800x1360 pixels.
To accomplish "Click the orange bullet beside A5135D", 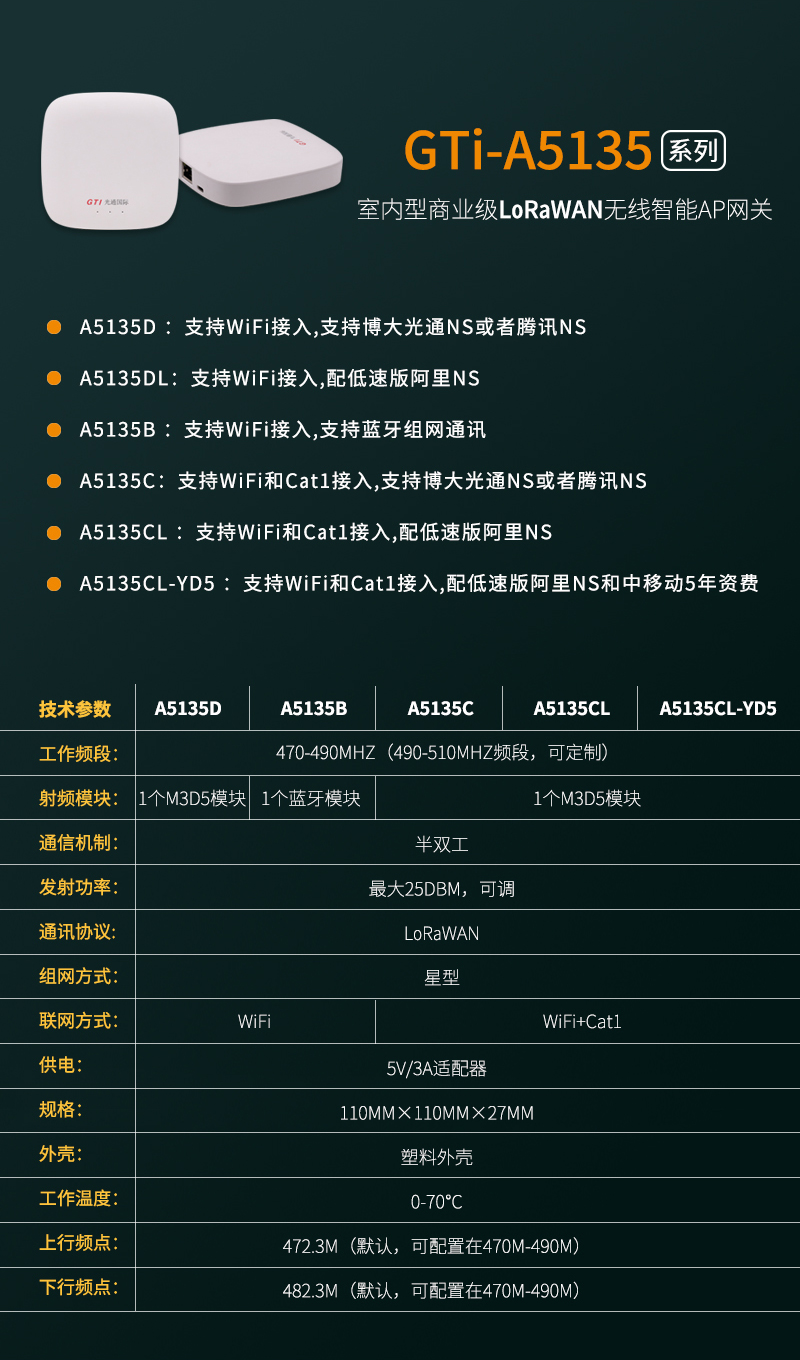I will [54, 327].
